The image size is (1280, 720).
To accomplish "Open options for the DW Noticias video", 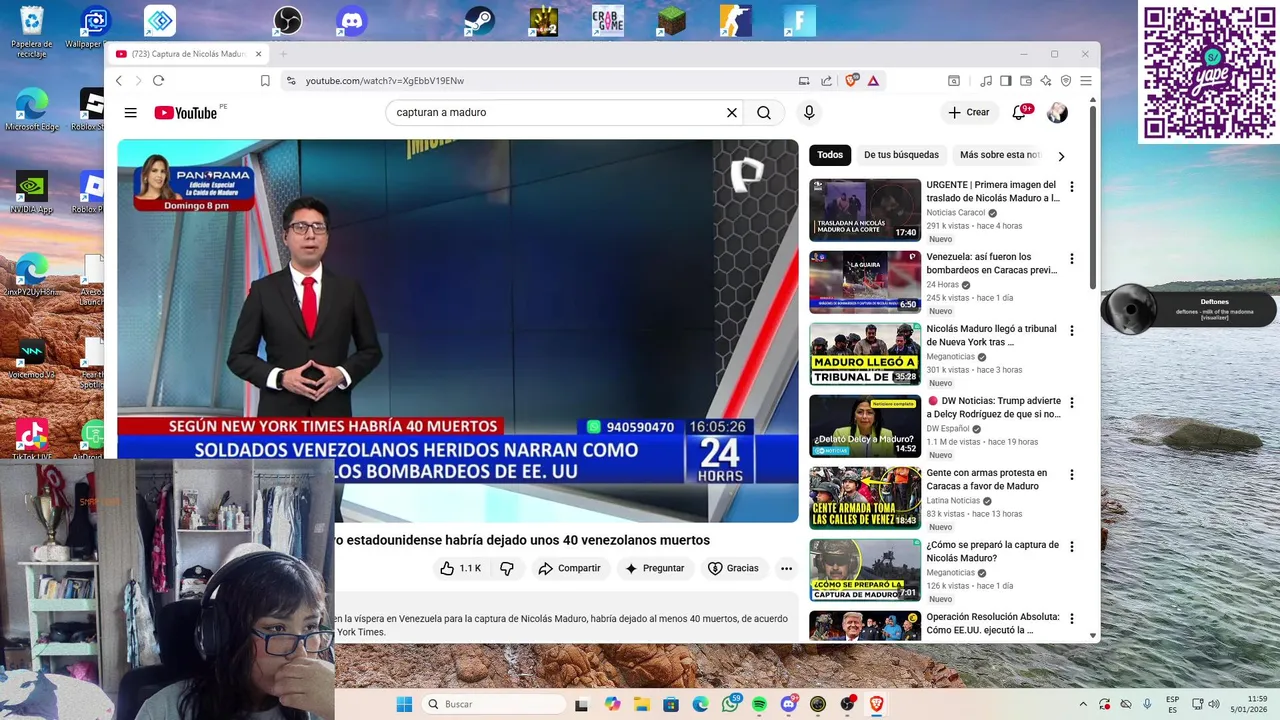I will click(x=1071, y=403).
